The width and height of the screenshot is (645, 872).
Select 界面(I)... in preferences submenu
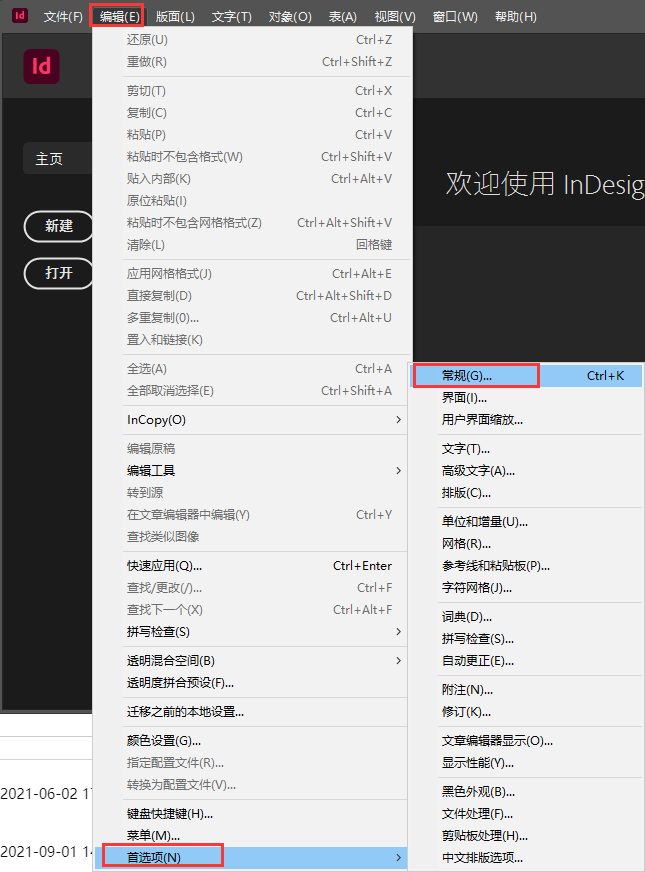(x=526, y=398)
